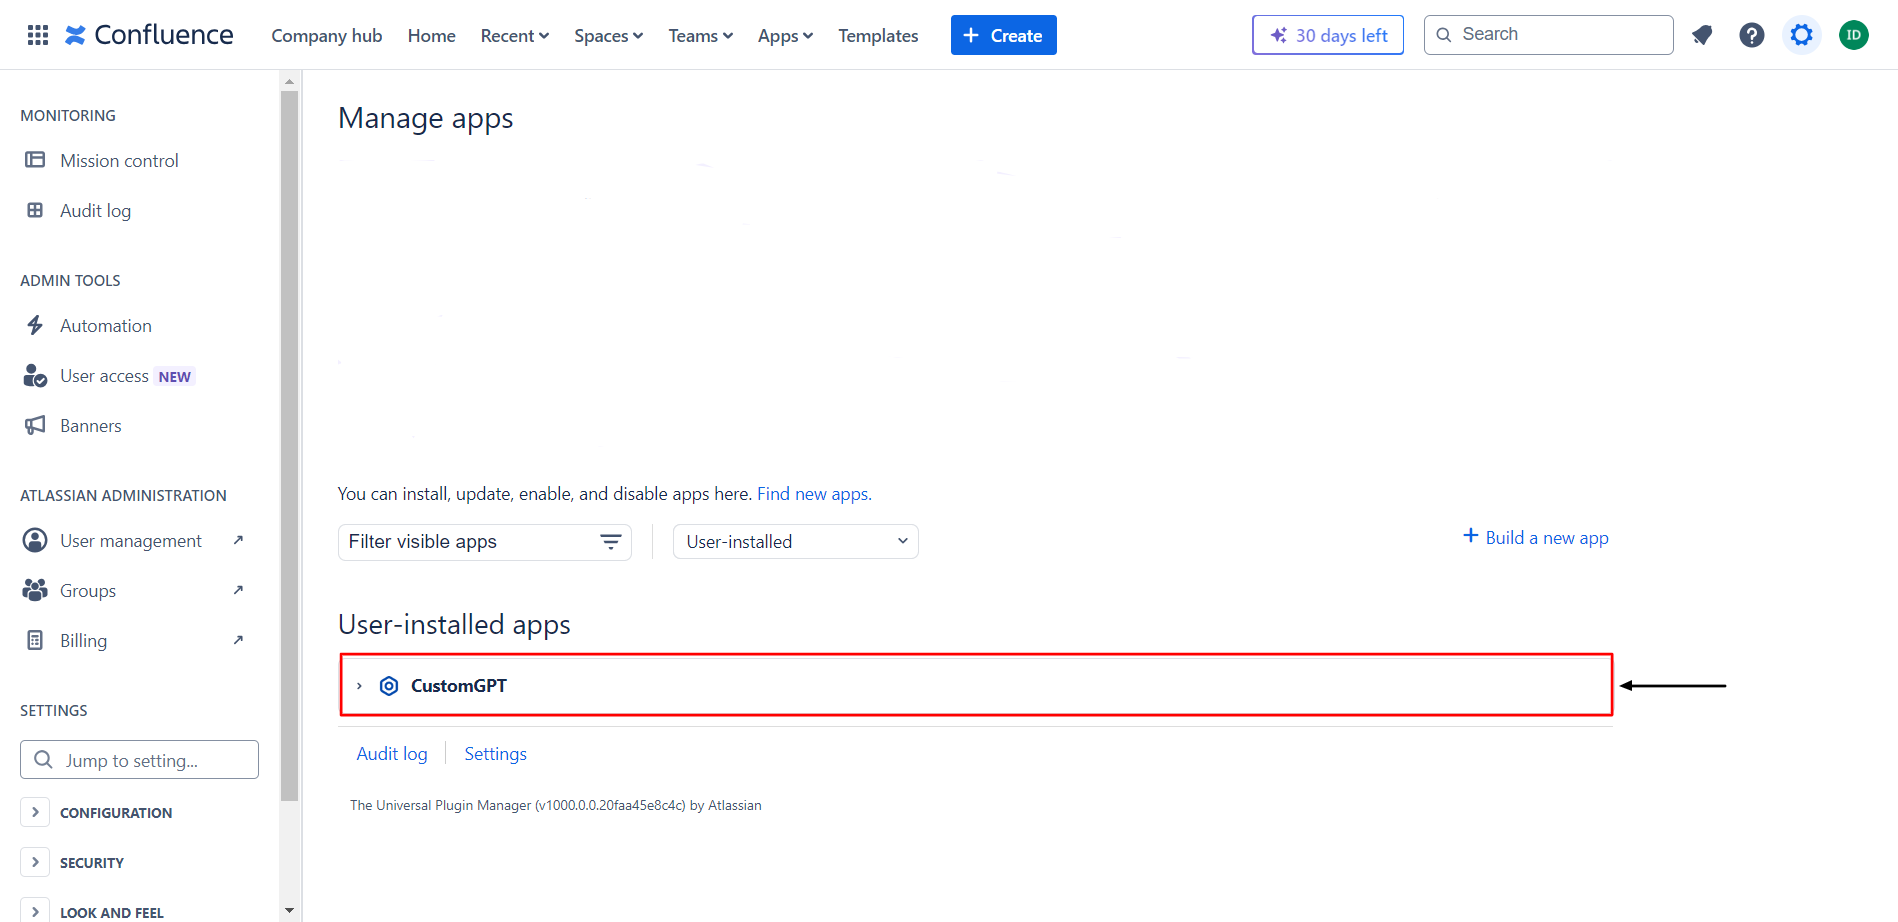Click the Automation lightning bolt icon

[35, 325]
